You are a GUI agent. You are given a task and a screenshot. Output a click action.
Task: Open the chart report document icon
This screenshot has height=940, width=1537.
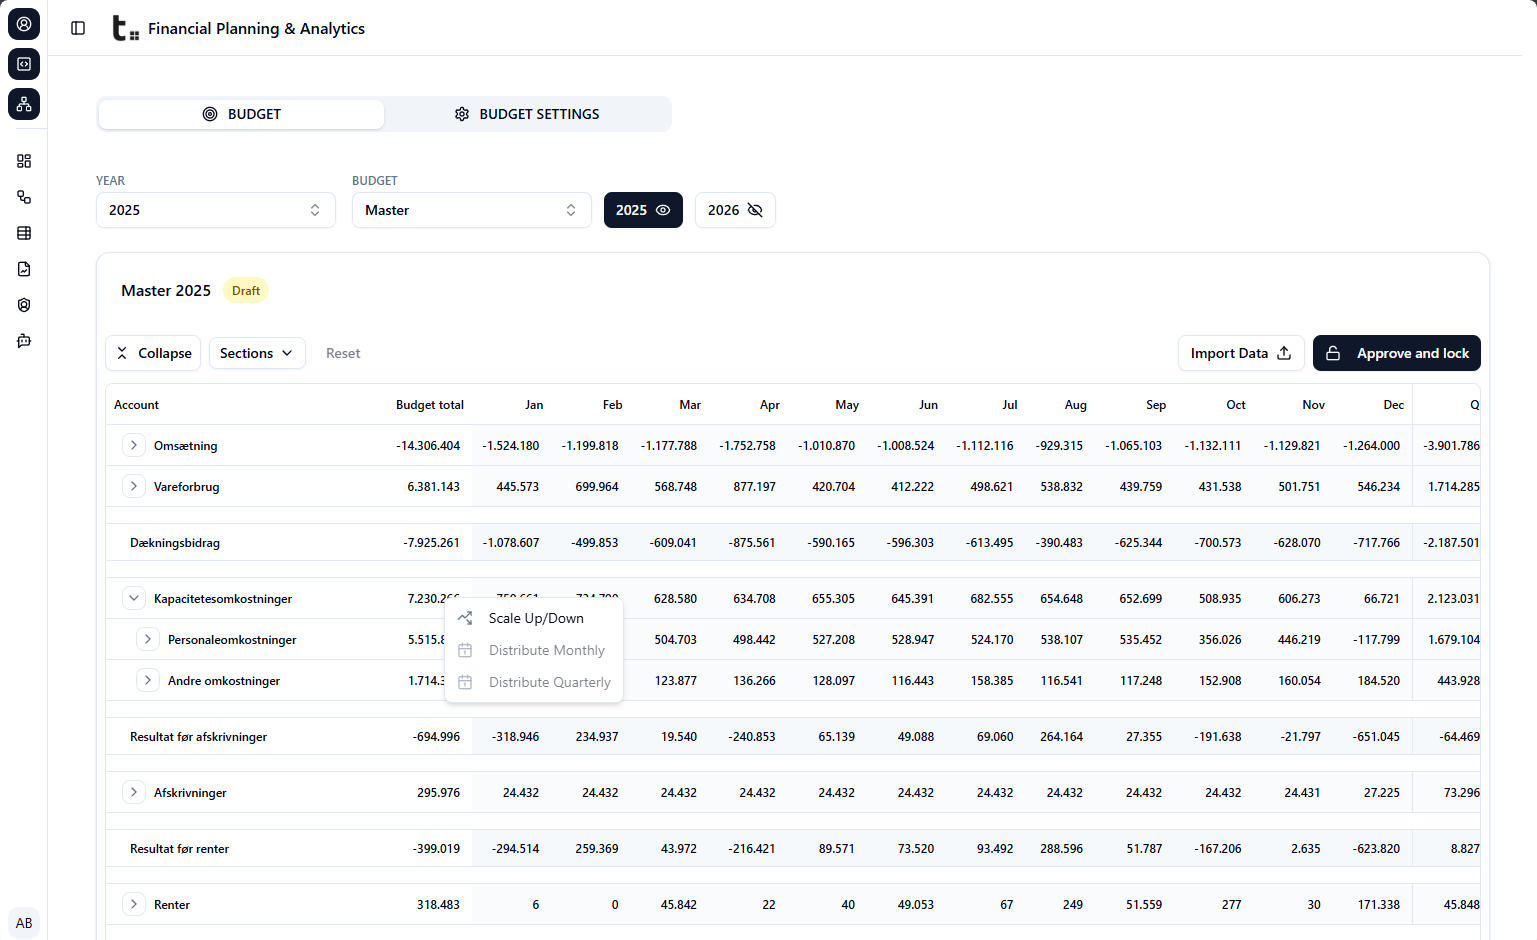24,269
